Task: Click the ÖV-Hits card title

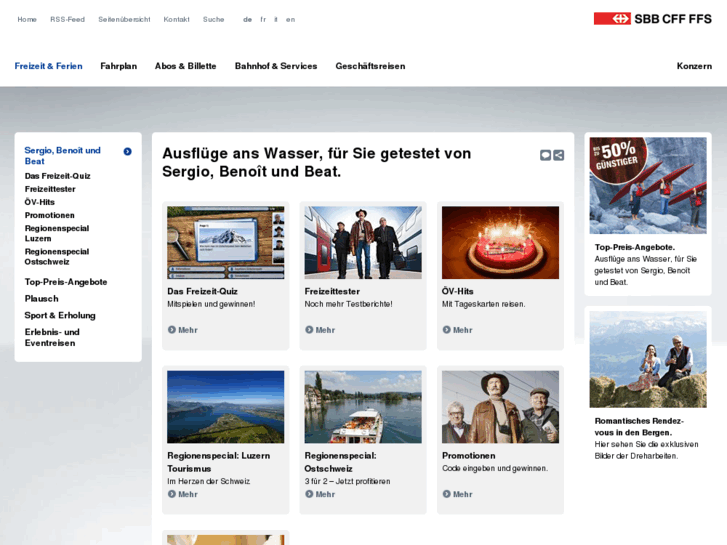Action: (458, 291)
